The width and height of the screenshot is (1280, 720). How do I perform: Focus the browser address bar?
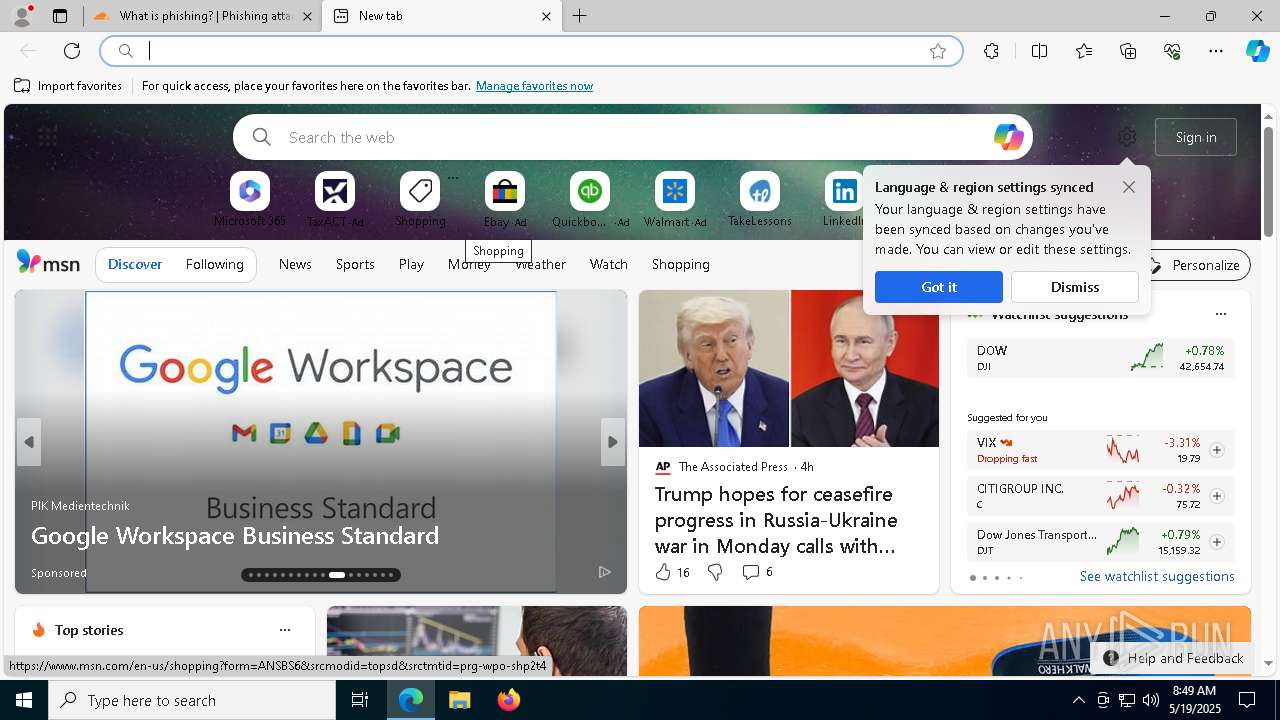(530, 51)
